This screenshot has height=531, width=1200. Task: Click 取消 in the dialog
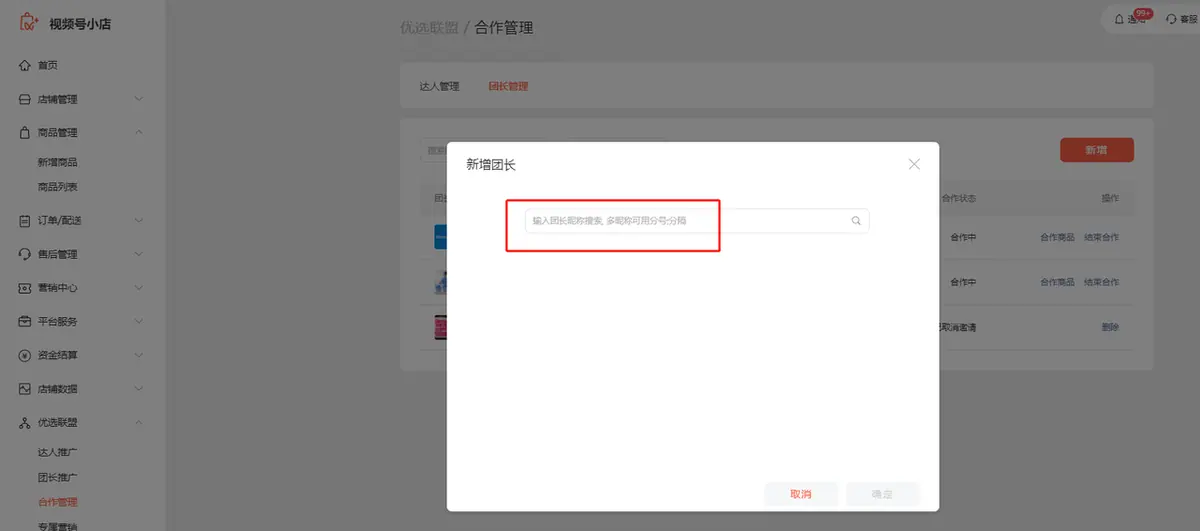point(801,494)
